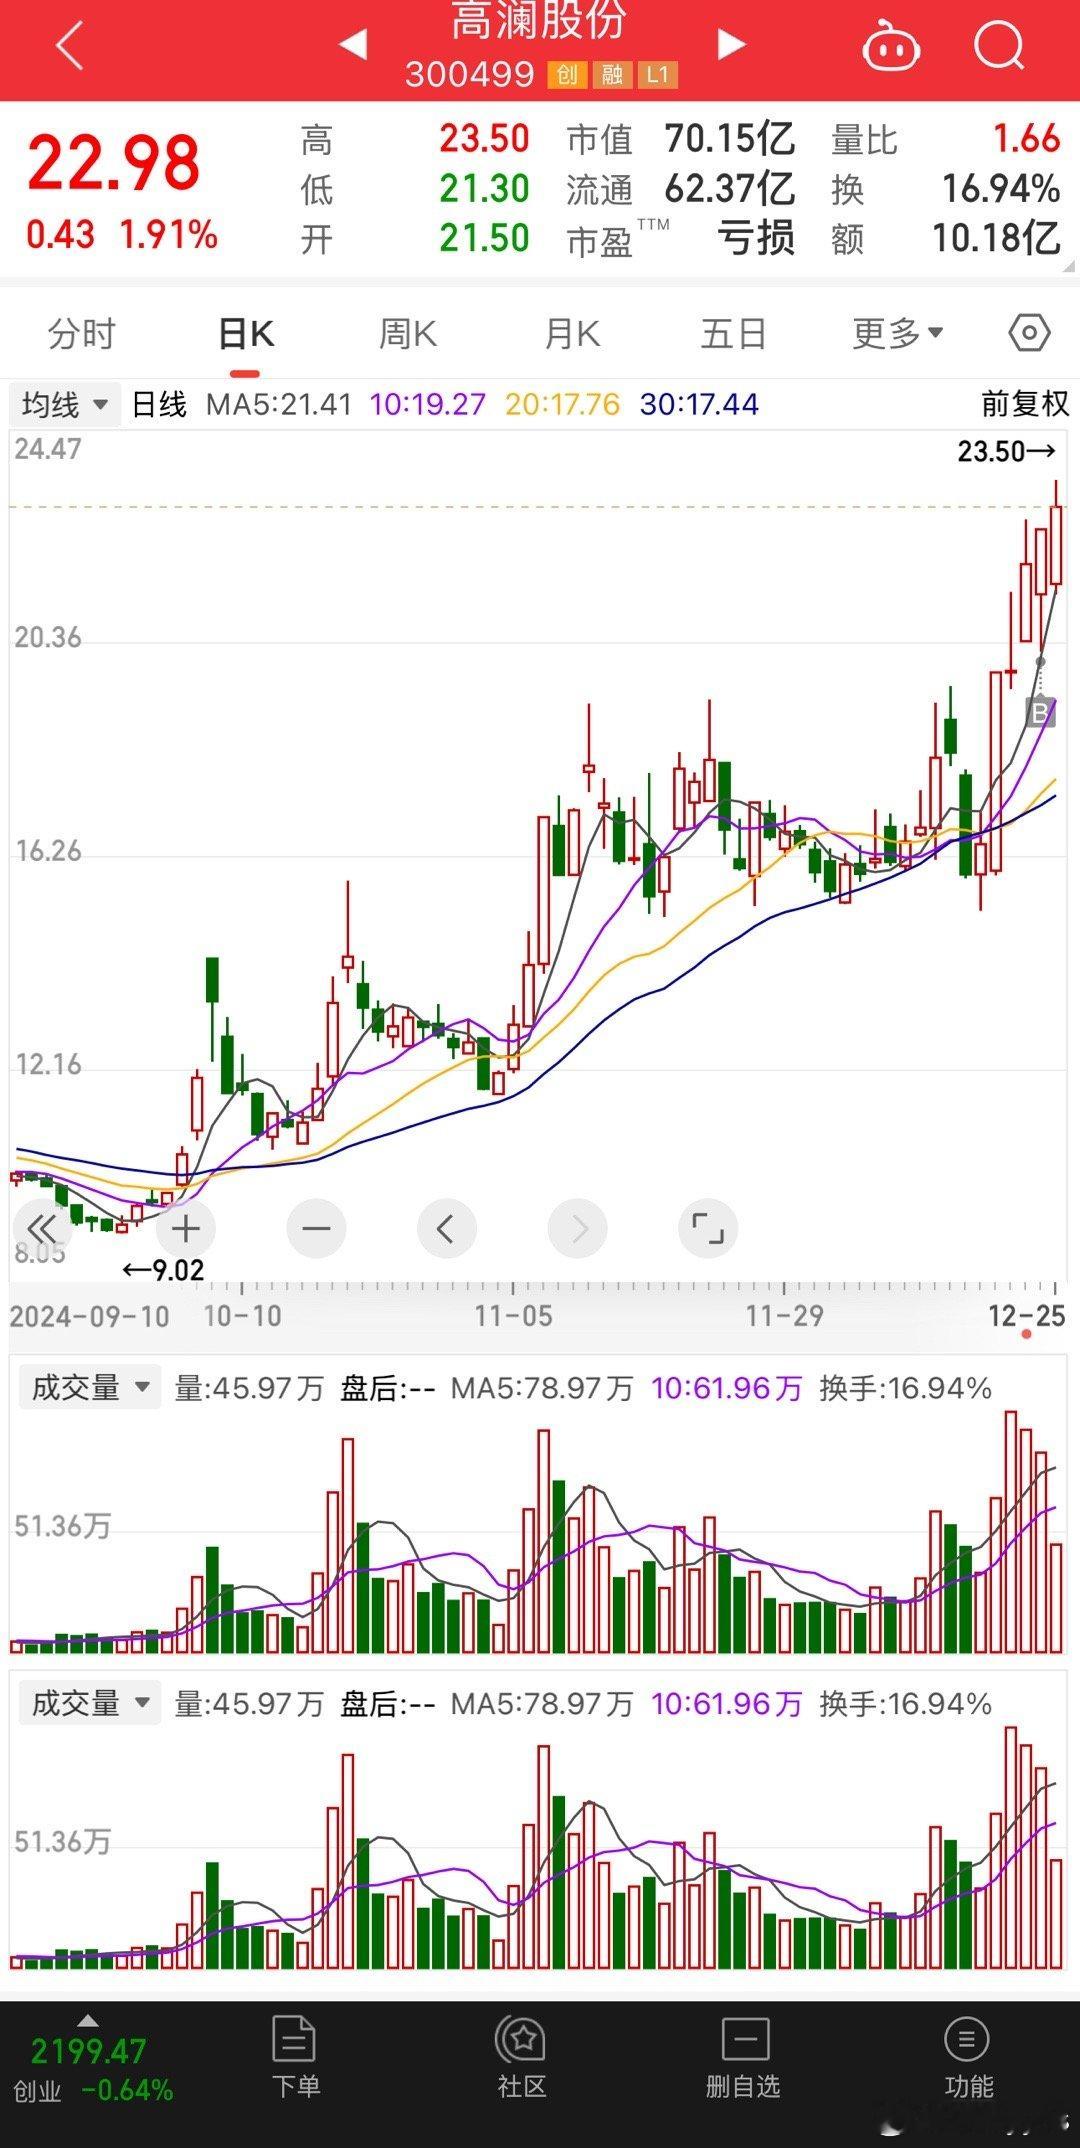The width and height of the screenshot is (1080, 2148).
Task: Open the robot assistant icon
Action: pyautogui.click(x=891, y=46)
